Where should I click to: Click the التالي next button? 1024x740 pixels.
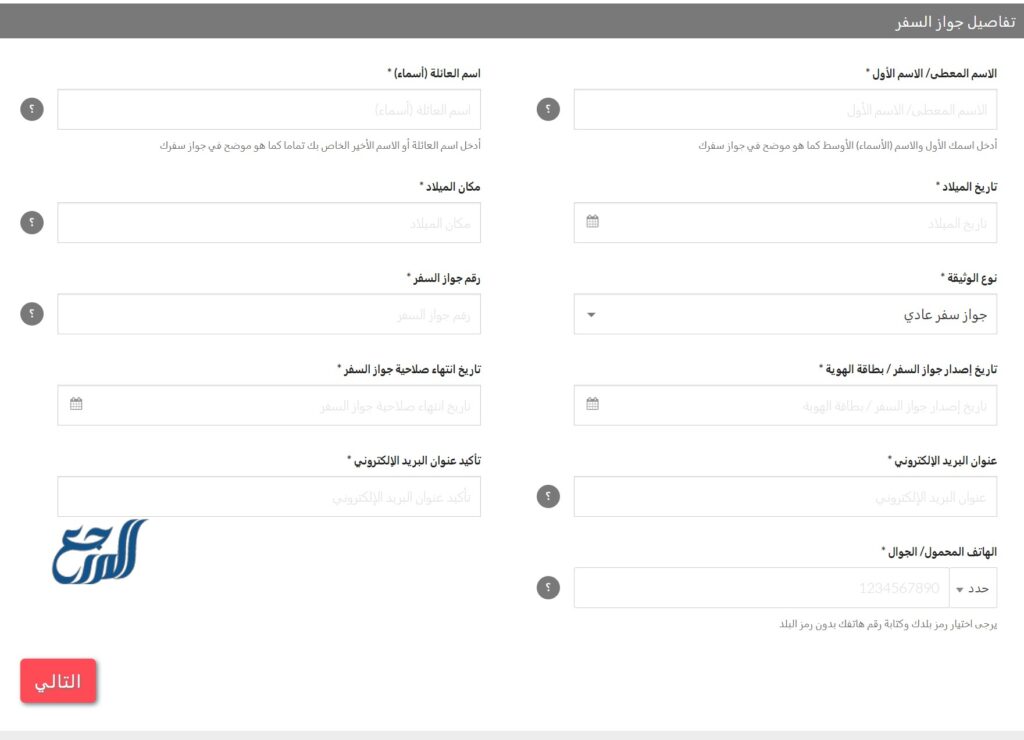point(58,680)
